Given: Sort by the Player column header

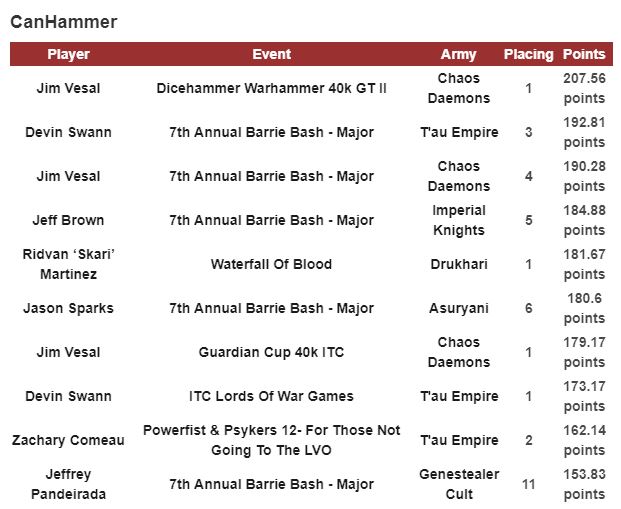Looking at the screenshot, I should [68, 54].
